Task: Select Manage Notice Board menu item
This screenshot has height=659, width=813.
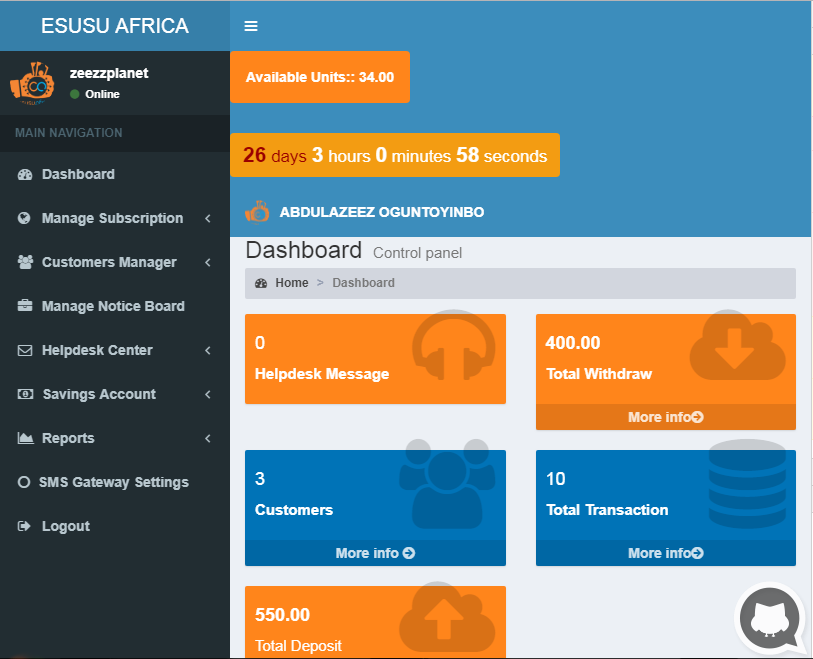Action: coord(115,306)
